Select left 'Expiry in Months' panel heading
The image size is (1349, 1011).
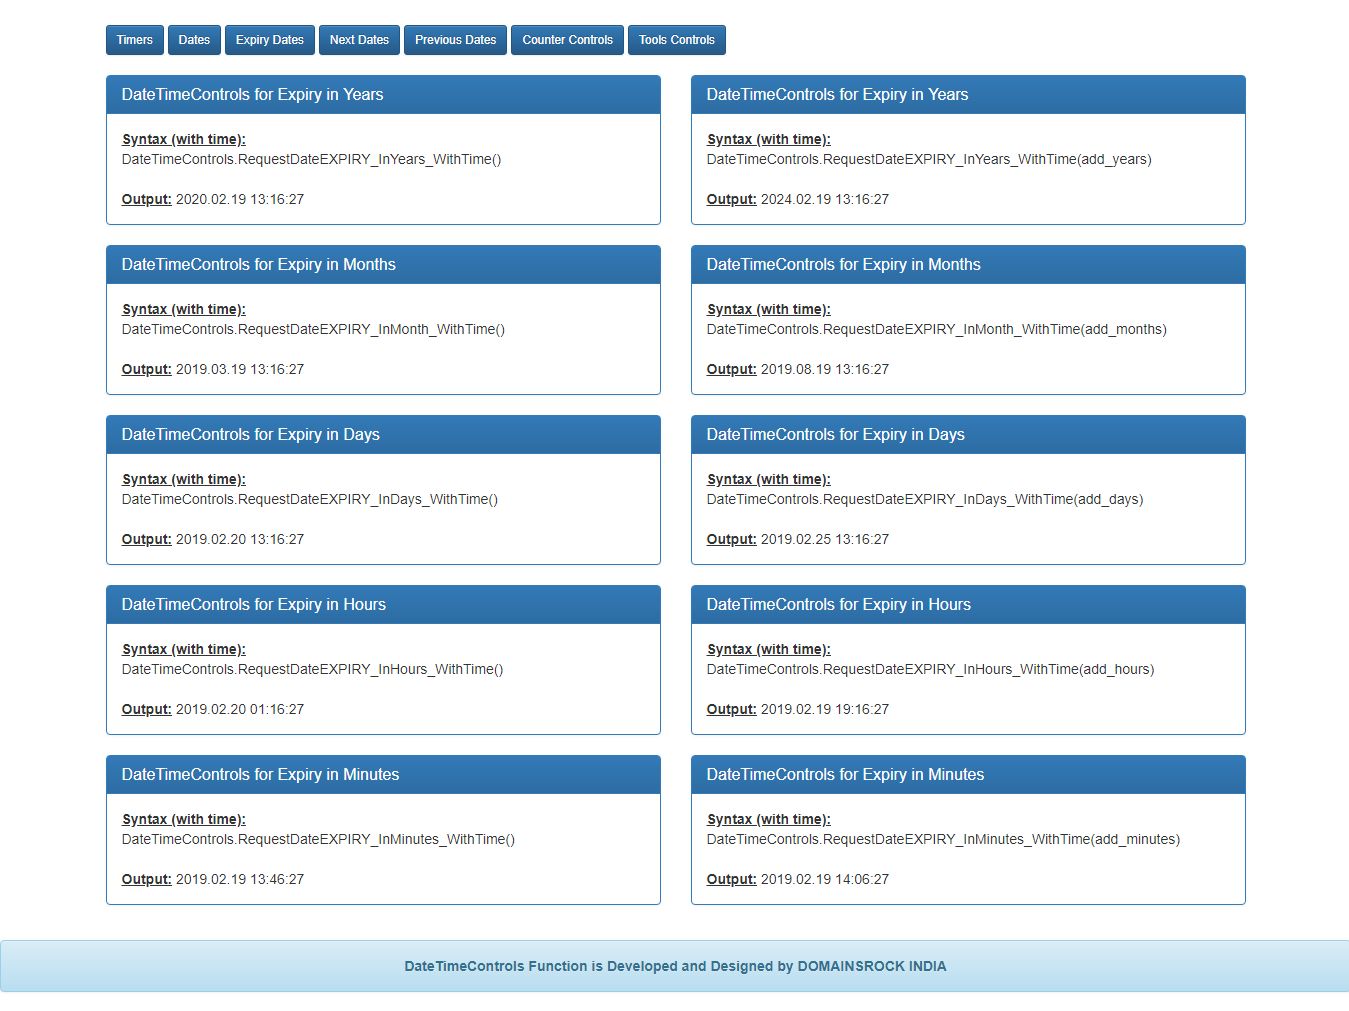(x=383, y=265)
